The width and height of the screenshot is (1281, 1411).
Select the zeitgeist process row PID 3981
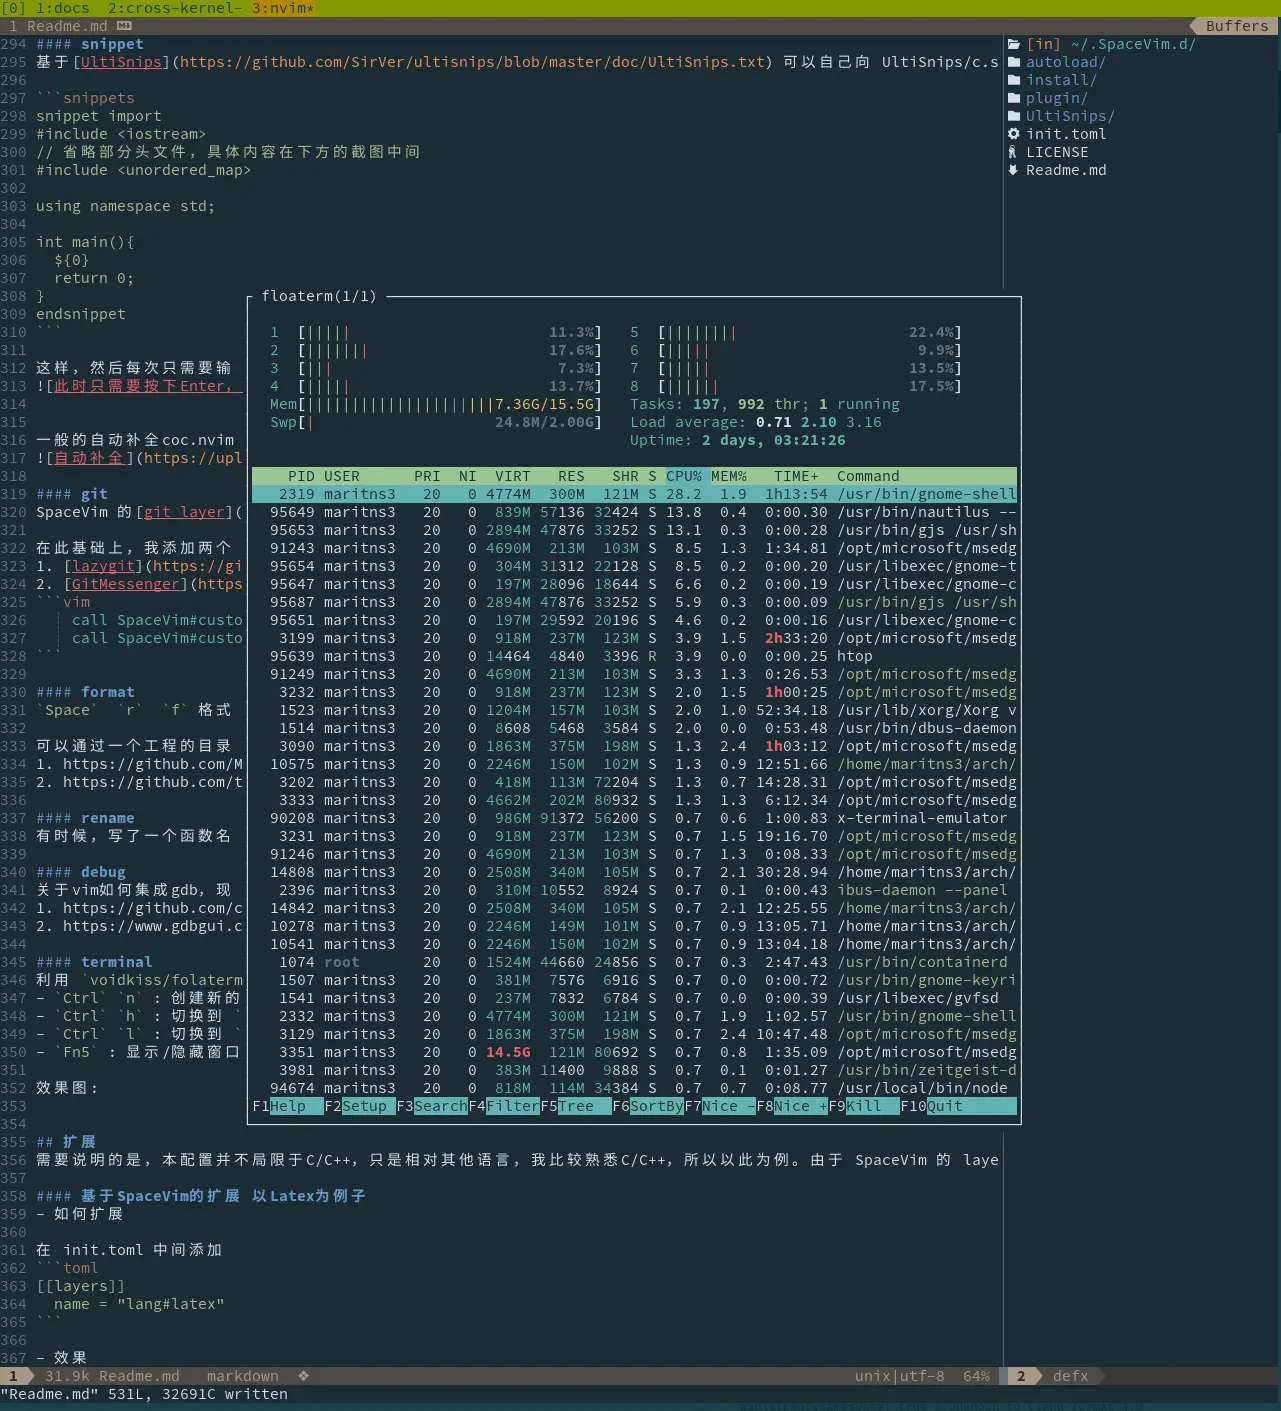[x=634, y=1070]
